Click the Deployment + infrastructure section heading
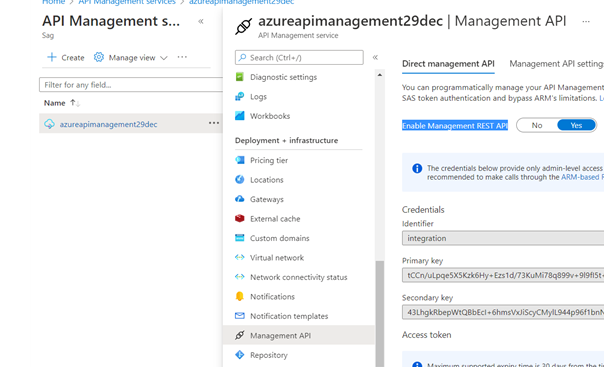The width and height of the screenshot is (604, 367). 286,140
